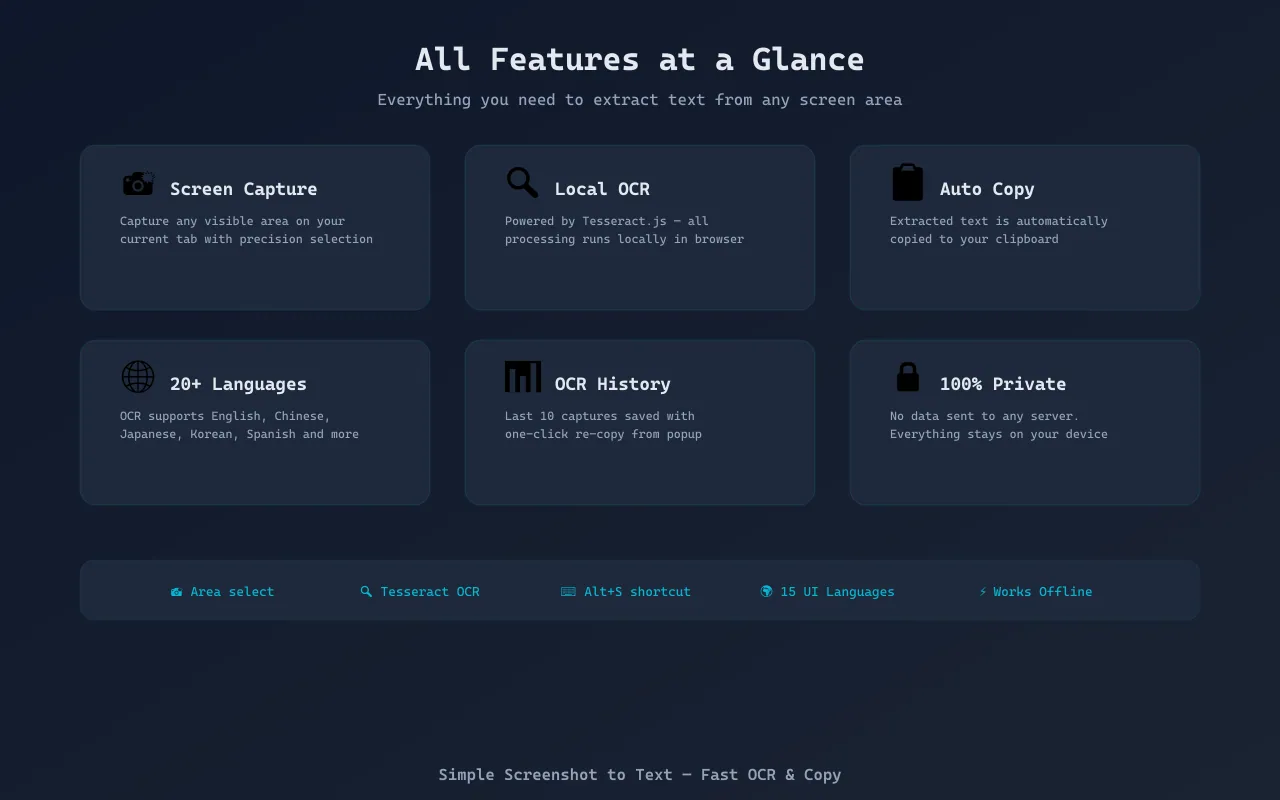
Task: Click the description "Capture any visible area on your current tab"
Action: click(246, 230)
